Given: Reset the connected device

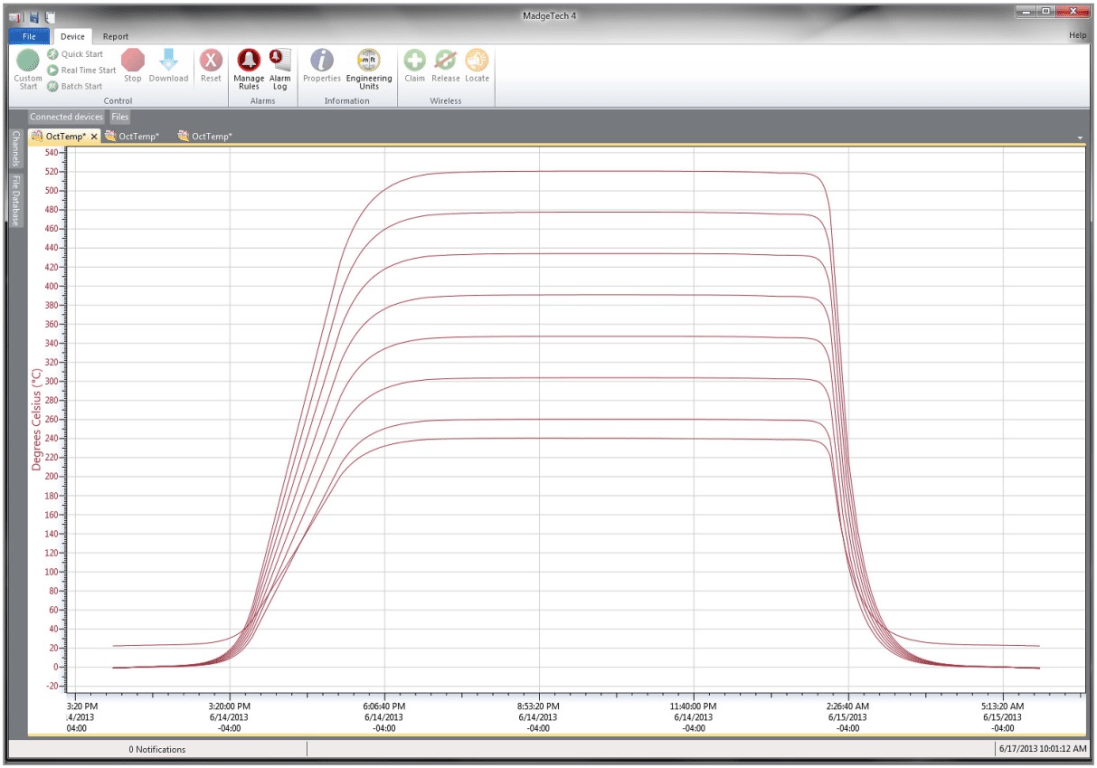Looking at the screenshot, I should coord(209,64).
